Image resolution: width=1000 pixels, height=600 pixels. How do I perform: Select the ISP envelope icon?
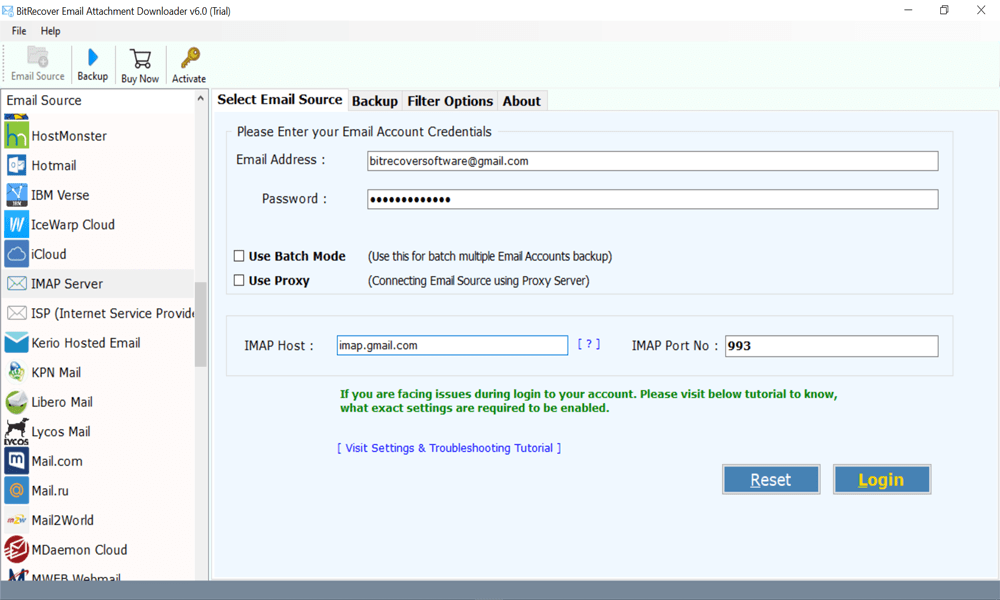[x=17, y=313]
